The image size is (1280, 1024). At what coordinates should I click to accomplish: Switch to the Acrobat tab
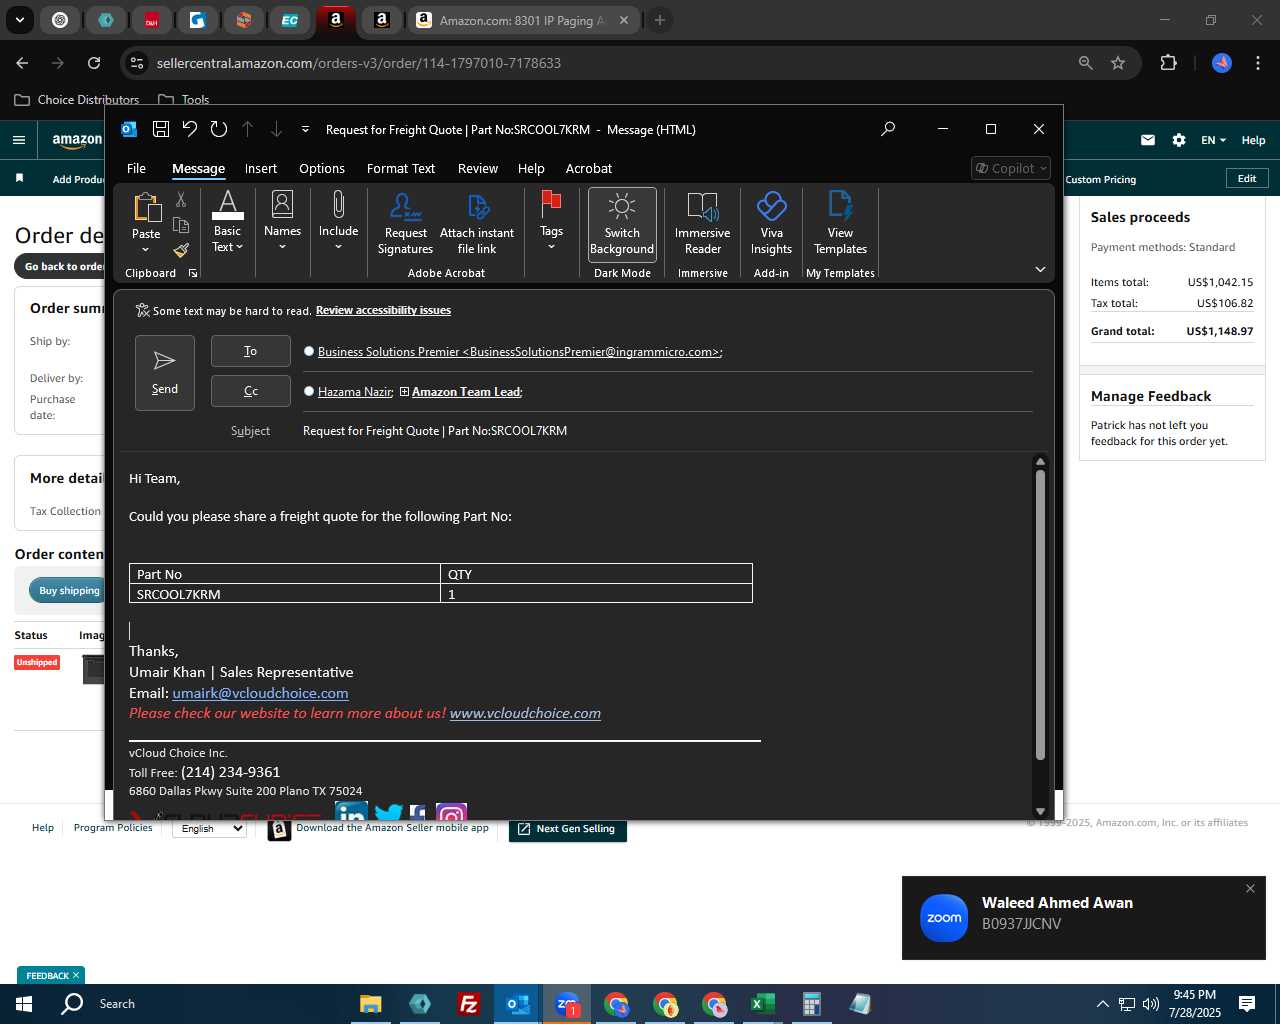[x=589, y=168]
